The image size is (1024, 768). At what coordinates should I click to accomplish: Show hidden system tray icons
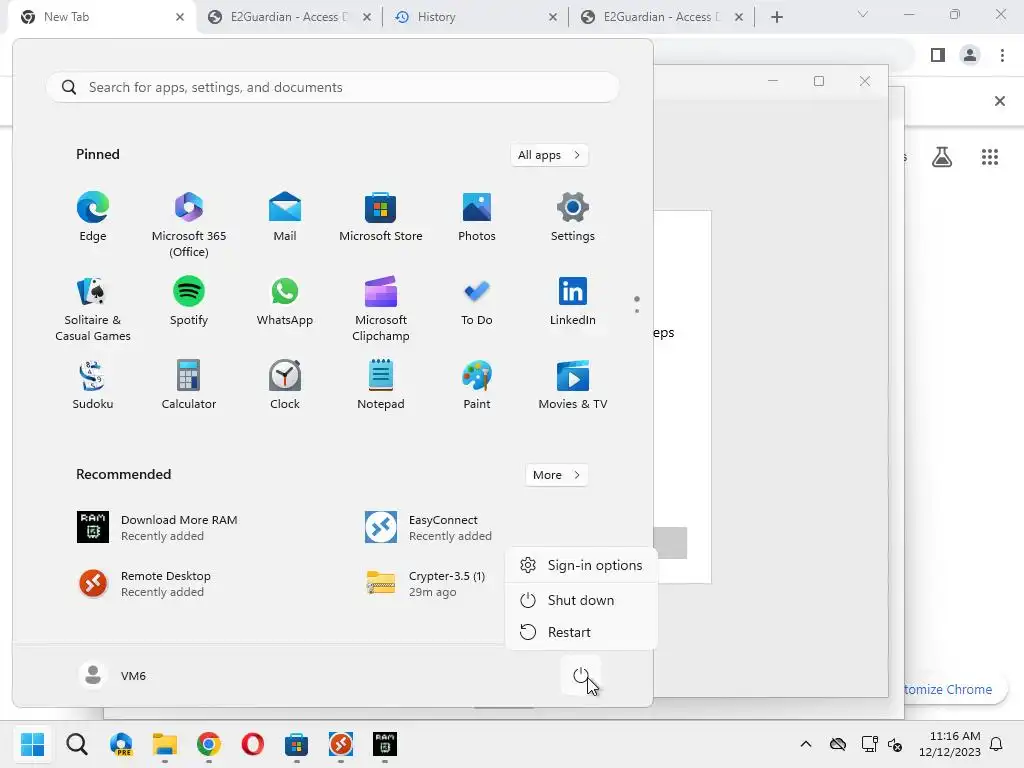point(806,744)
